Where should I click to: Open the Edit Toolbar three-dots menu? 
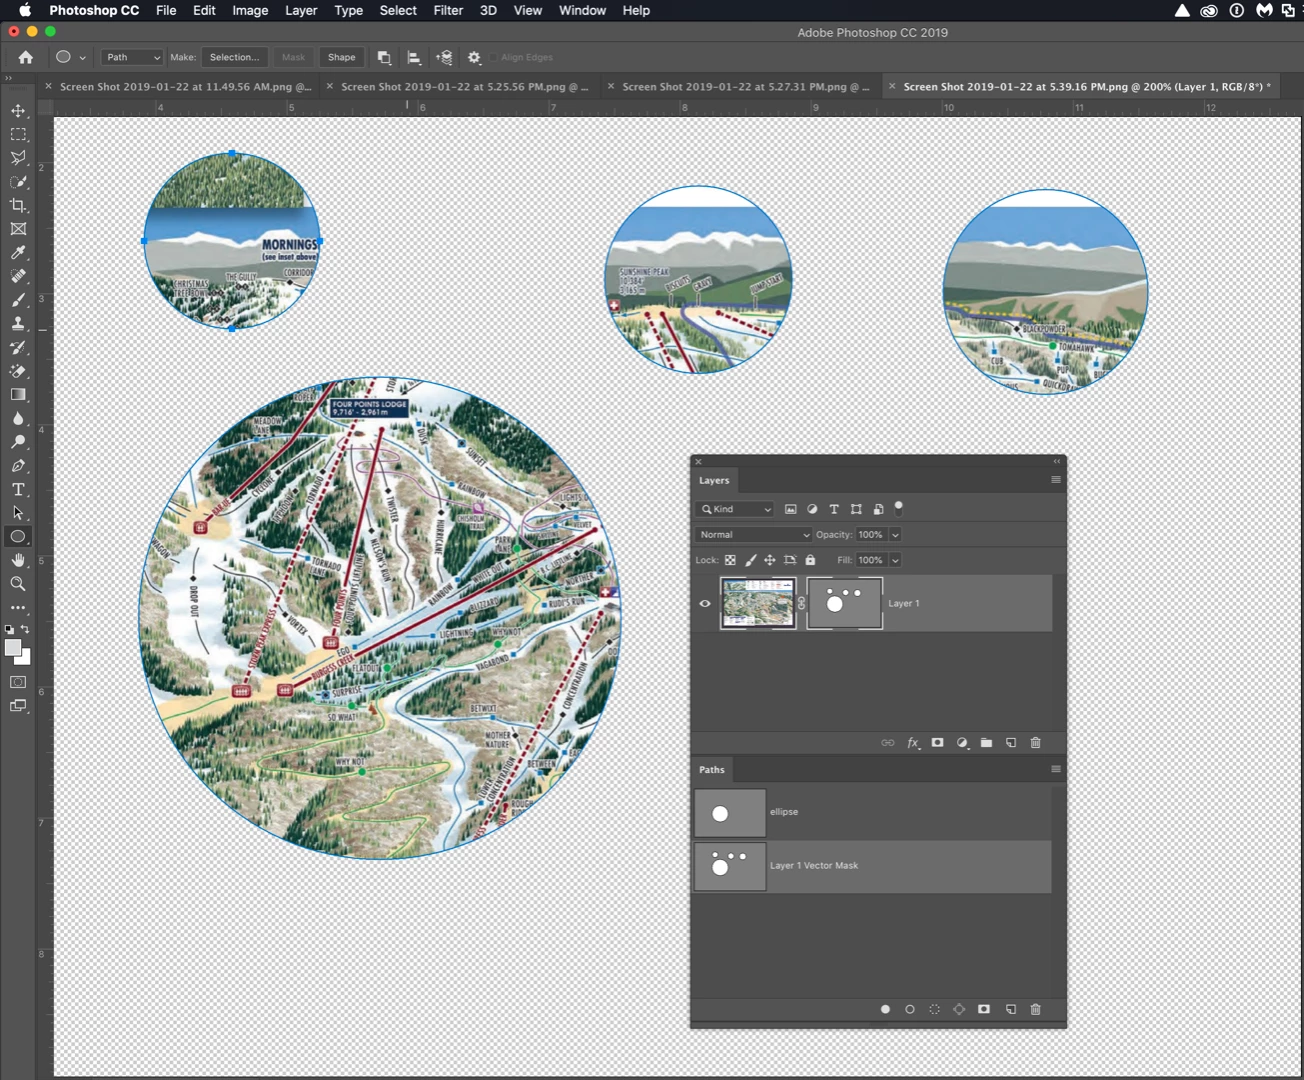point(18,608)
